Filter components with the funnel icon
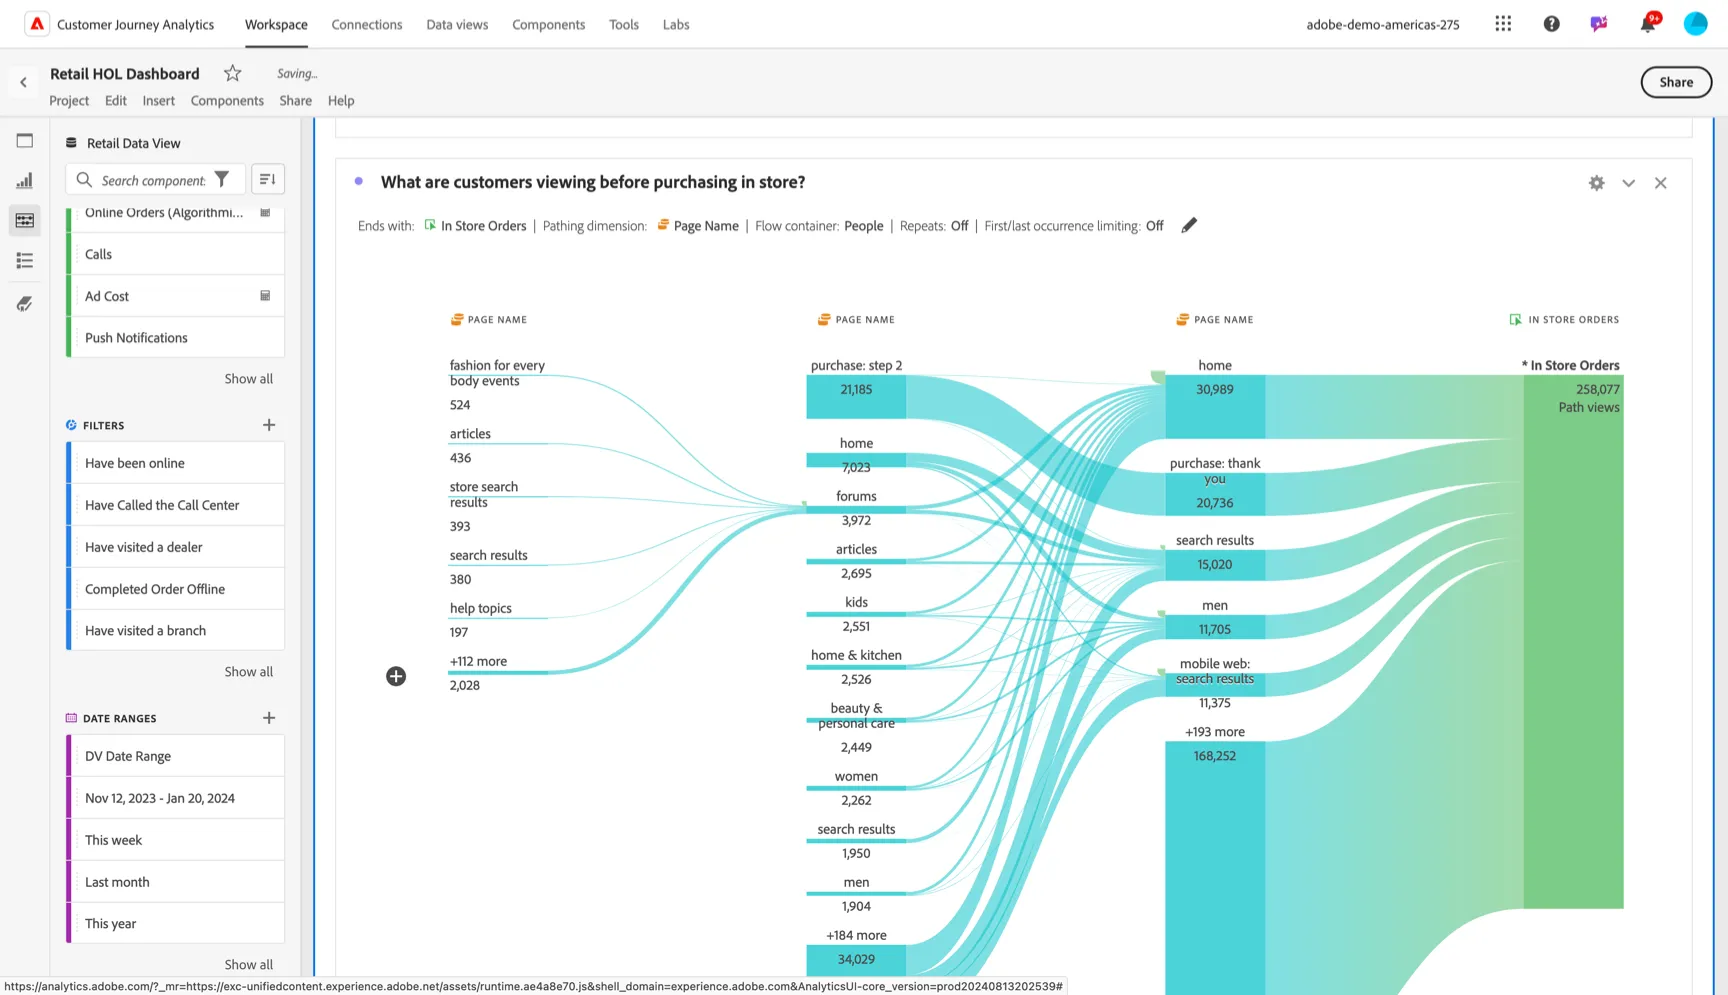The width and height of the screenshot is (1728, 995). (222, 179)
